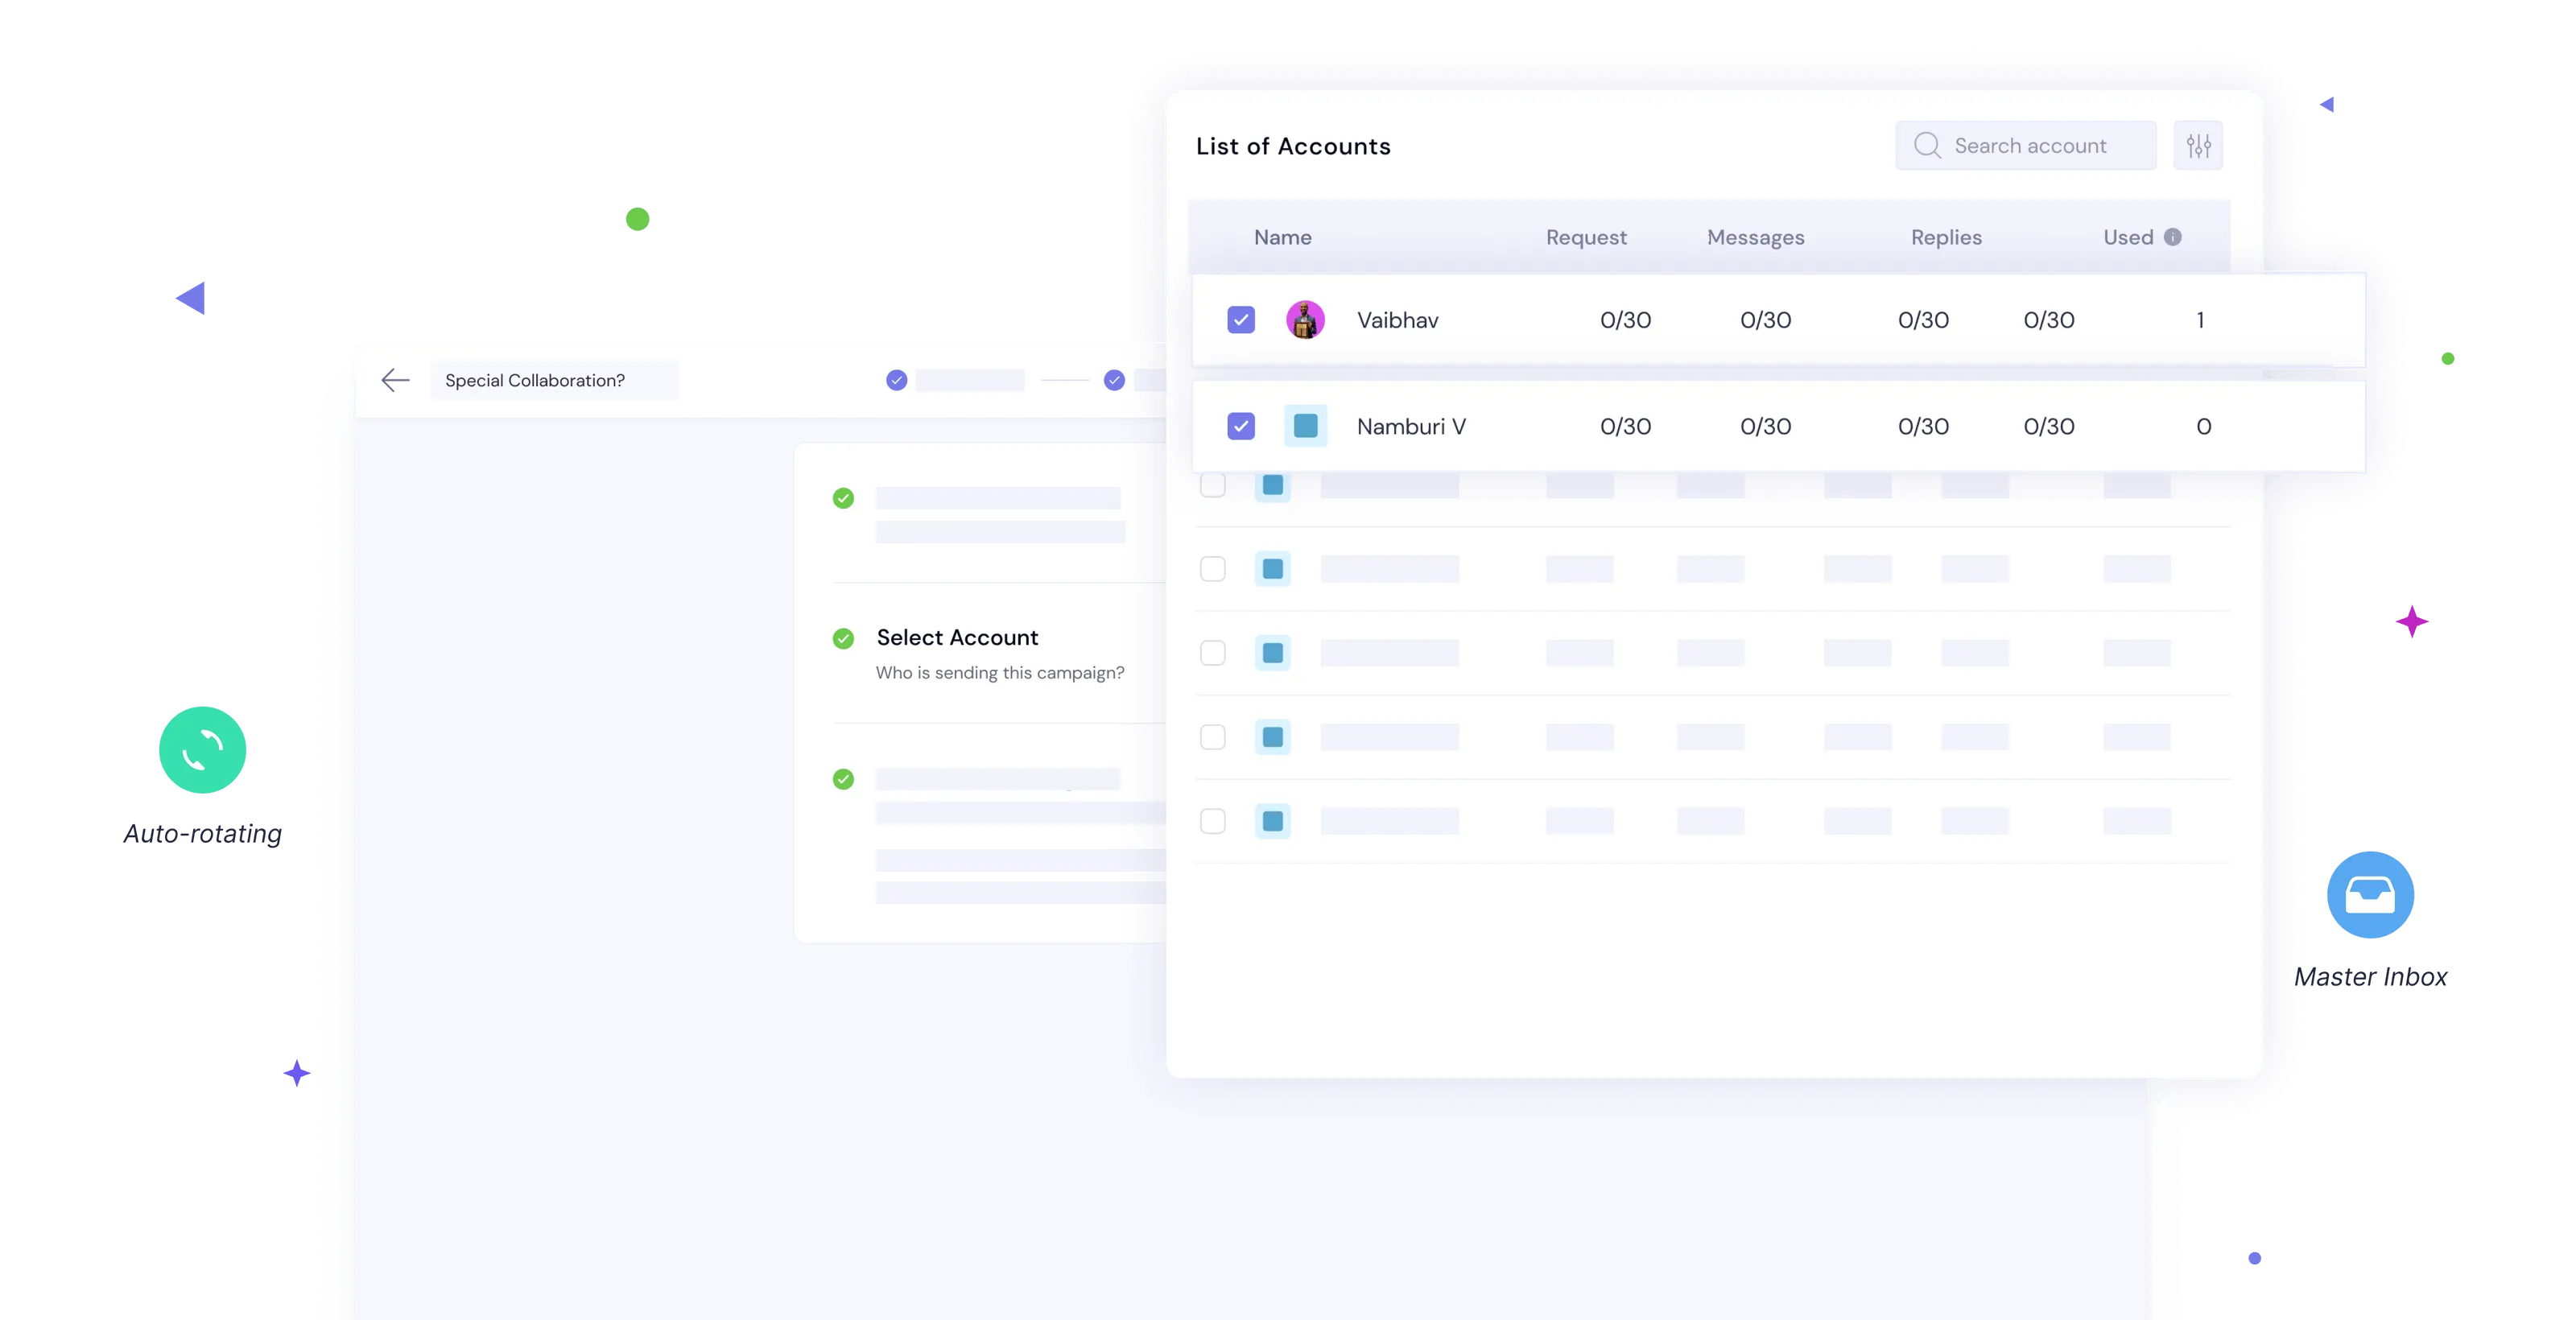Uncheck the Vaibhav account checkbox
Screen dimensions: 2576x1320
(x=1240, y=320)
